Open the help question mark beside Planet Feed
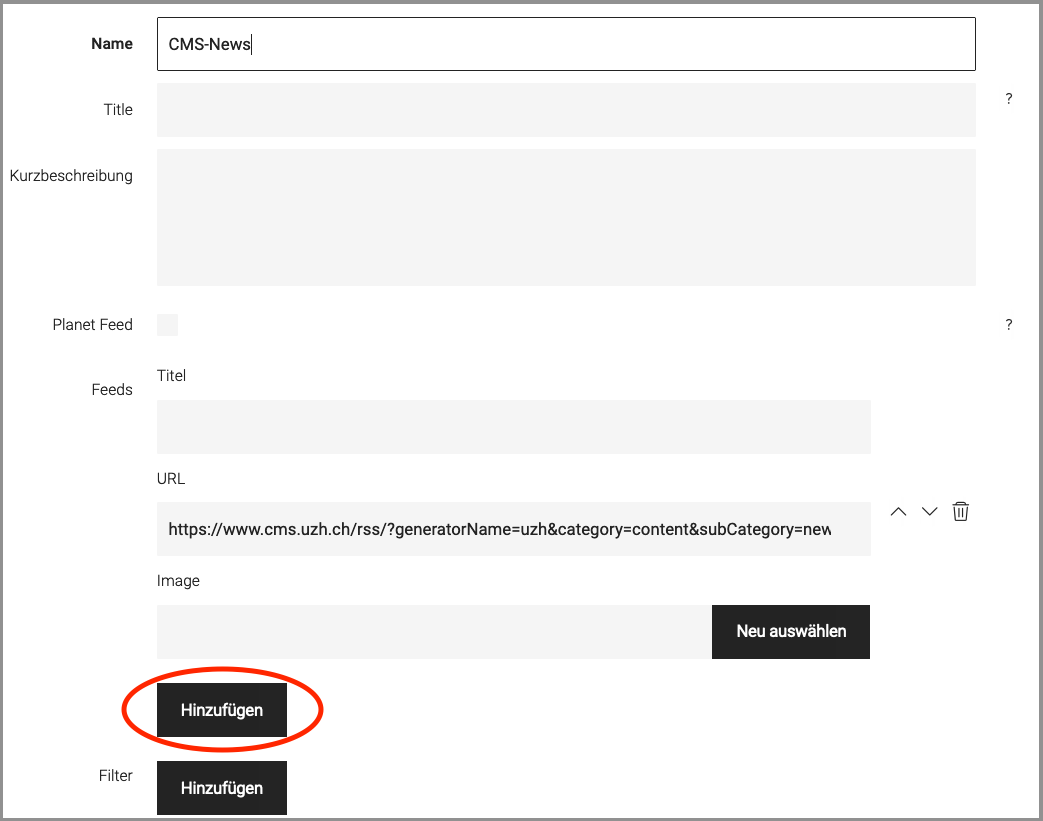1043x821 pixels. pyautogui.click(x=1009, y=325)
